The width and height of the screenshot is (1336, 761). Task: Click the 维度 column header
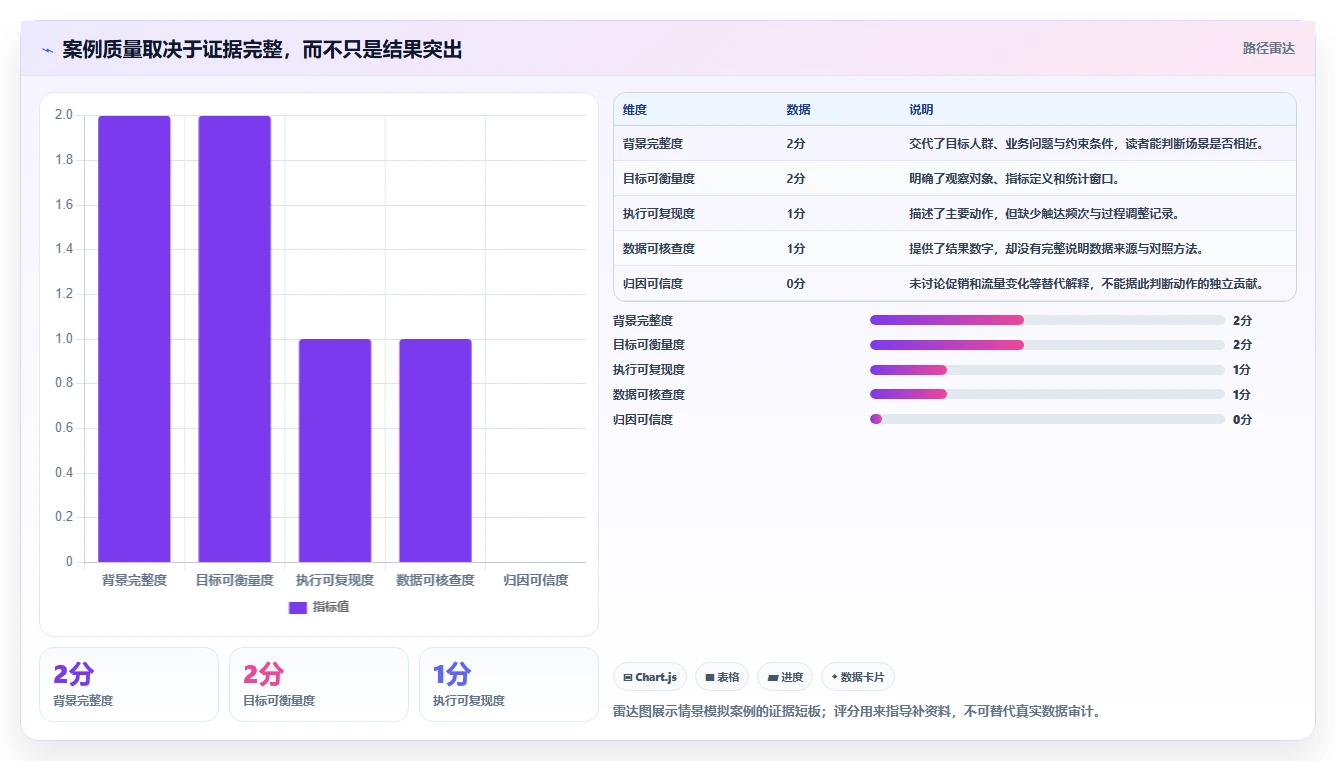click(635, 110)
